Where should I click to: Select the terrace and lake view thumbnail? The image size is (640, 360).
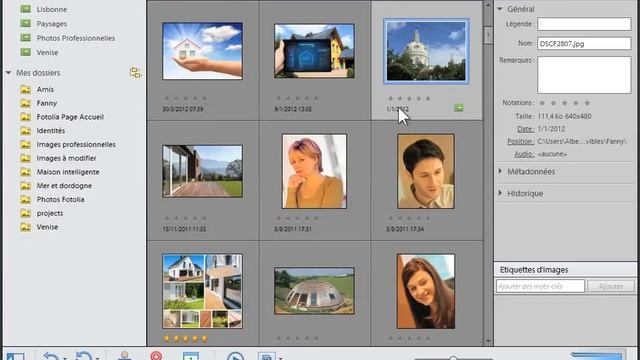[202, 171]
